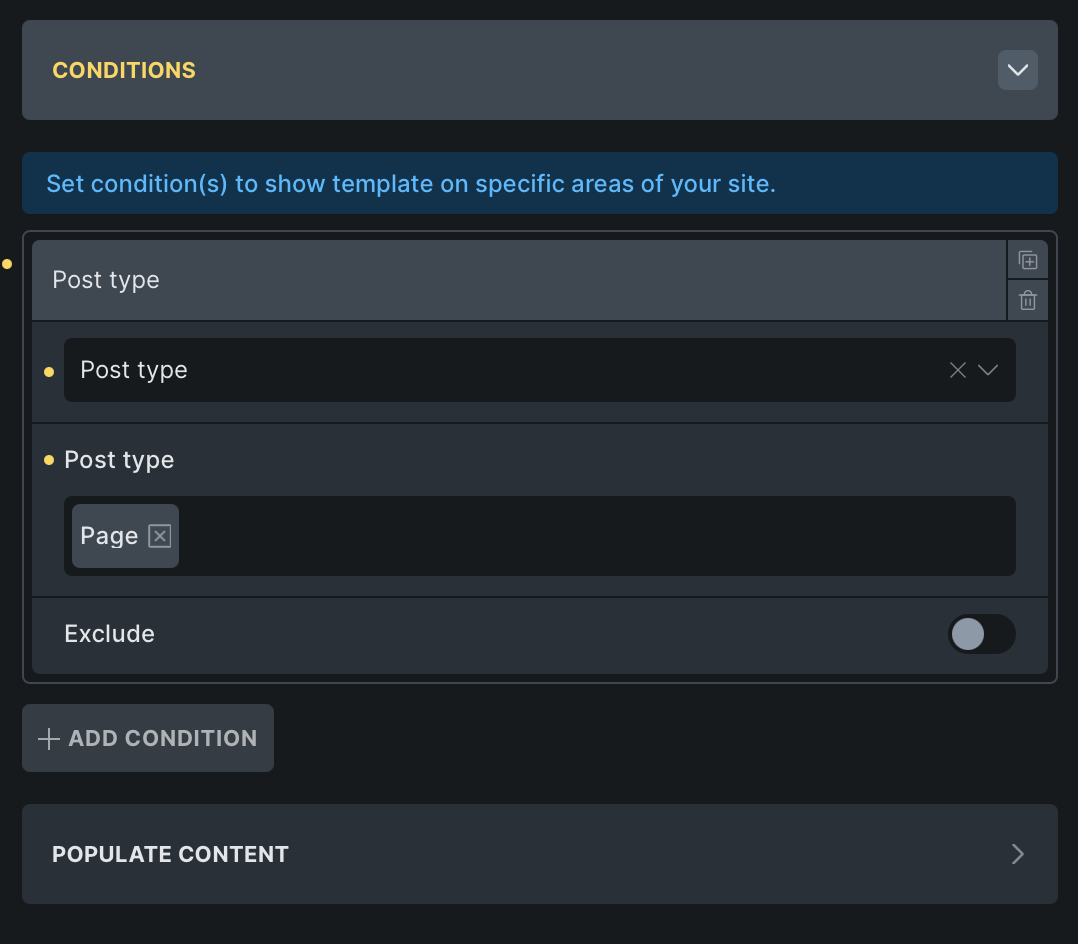
Task: Expand Populate Content using the right chevron
Action: 1017,854
